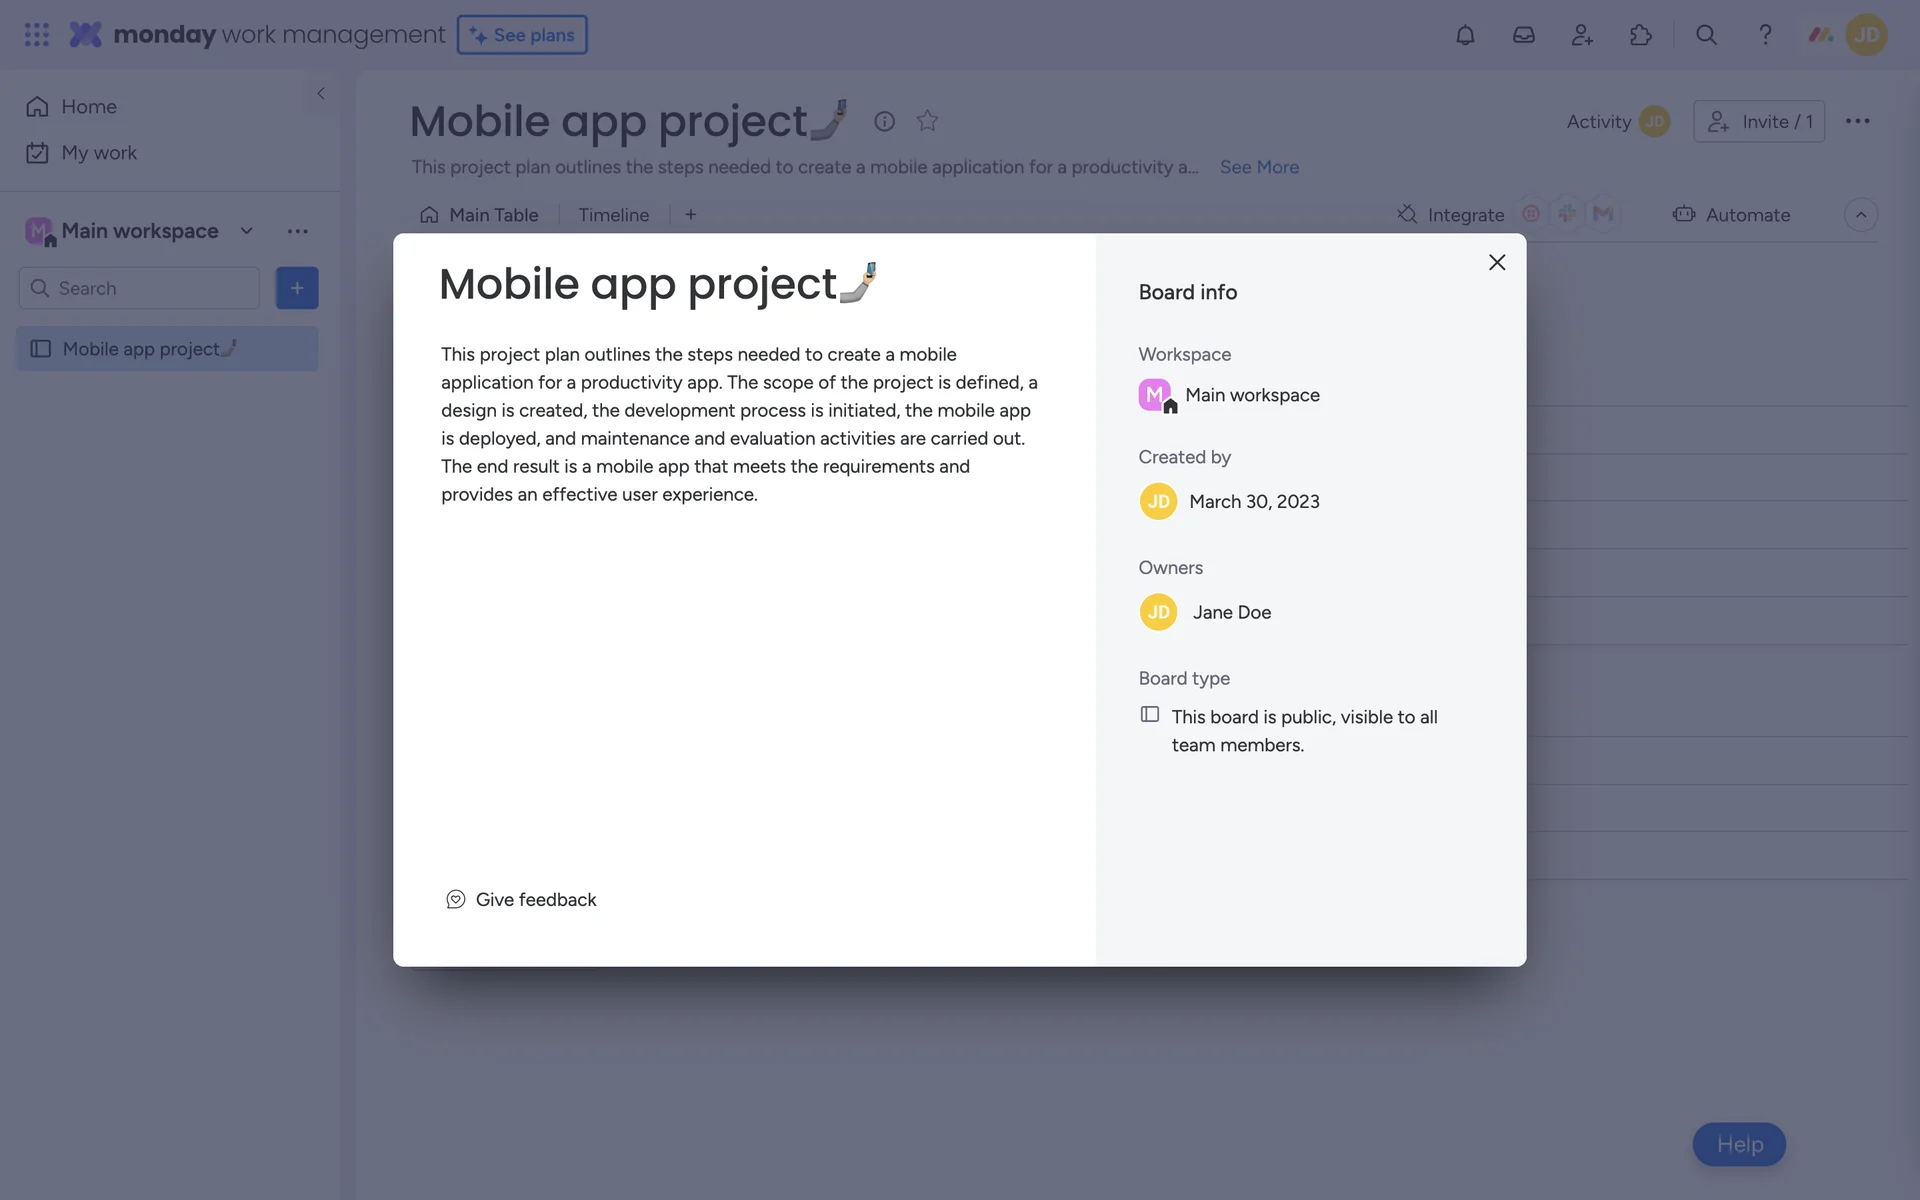Open the help question mark icon
The image size is (1920, 1200).
tap(1765, 35)
